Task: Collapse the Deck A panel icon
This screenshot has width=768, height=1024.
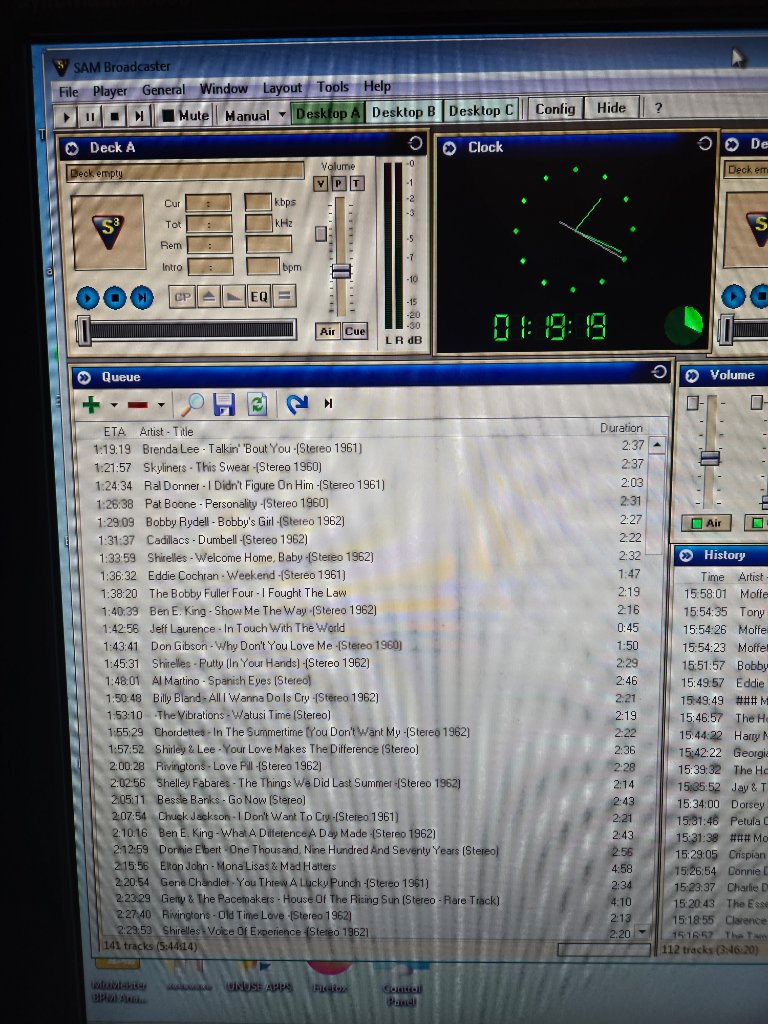Action: pos(72,149)
